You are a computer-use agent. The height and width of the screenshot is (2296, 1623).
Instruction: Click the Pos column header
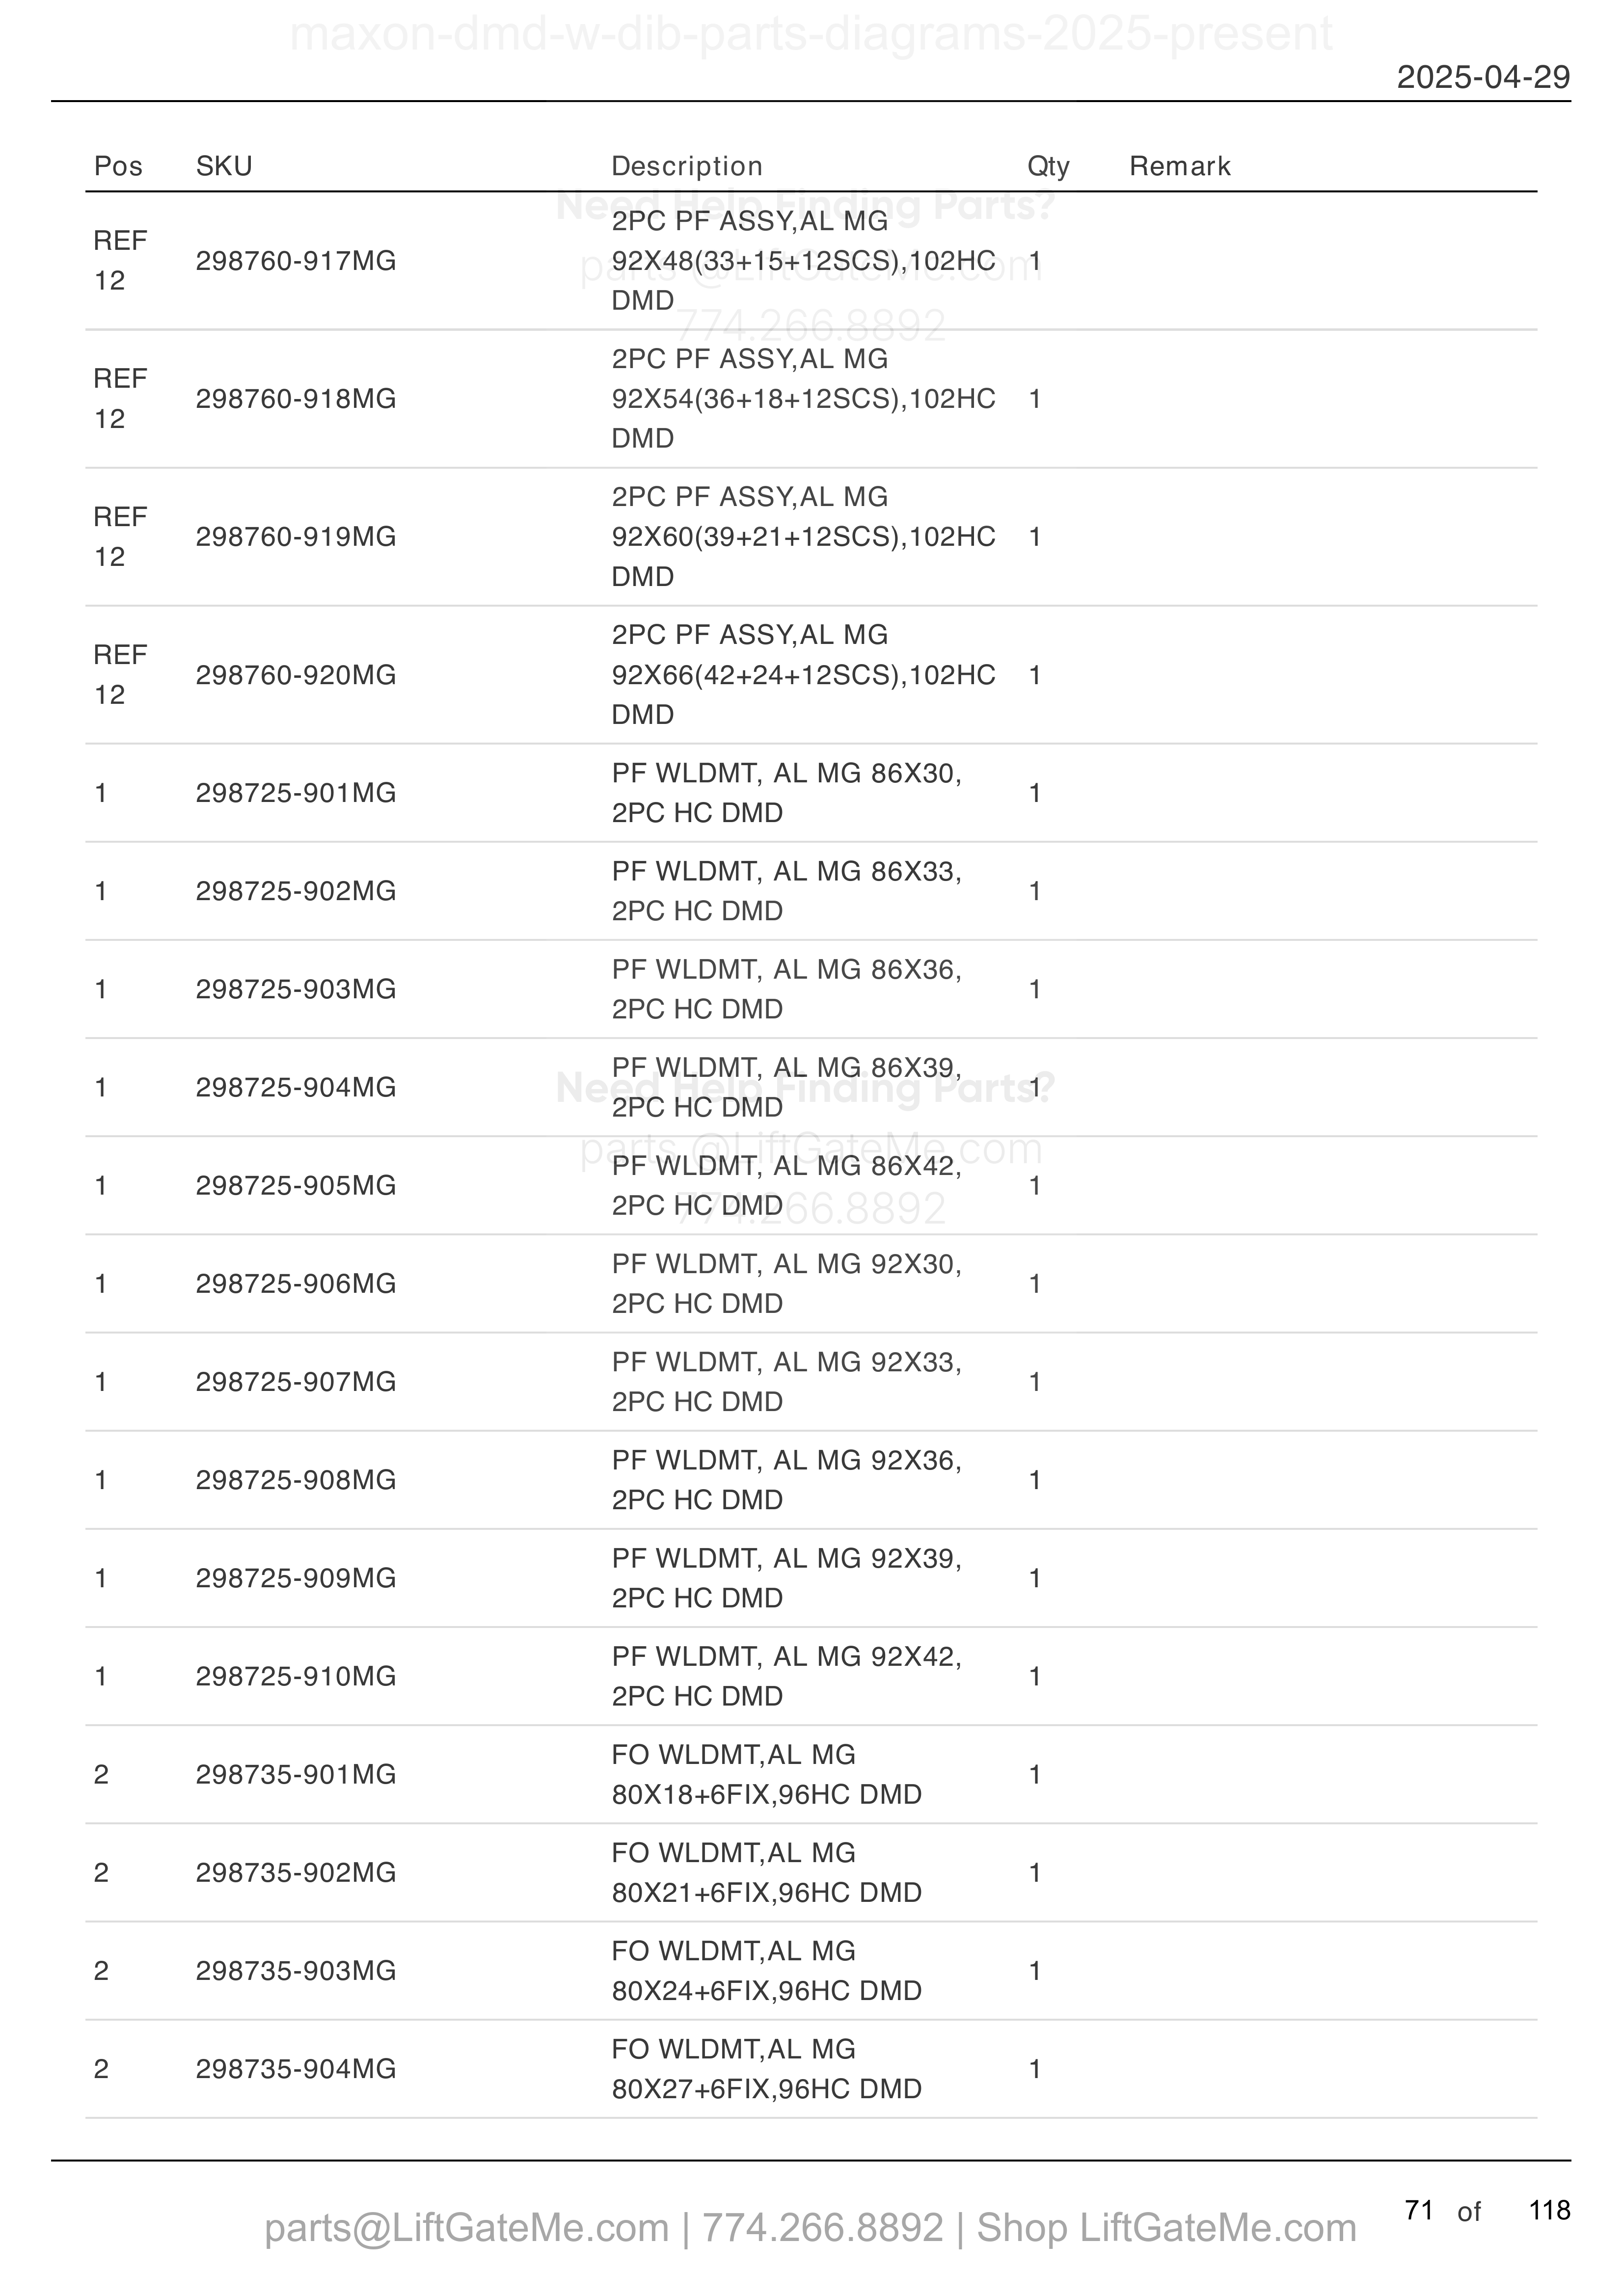pyautogui.click(x=118, y=166)
